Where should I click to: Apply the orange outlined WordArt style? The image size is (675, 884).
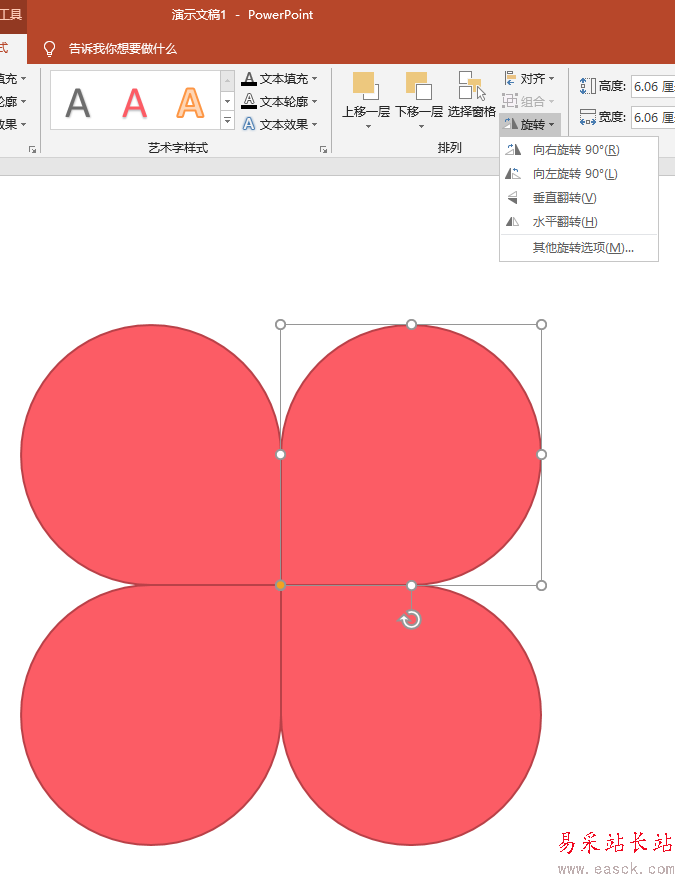point(190,102)
